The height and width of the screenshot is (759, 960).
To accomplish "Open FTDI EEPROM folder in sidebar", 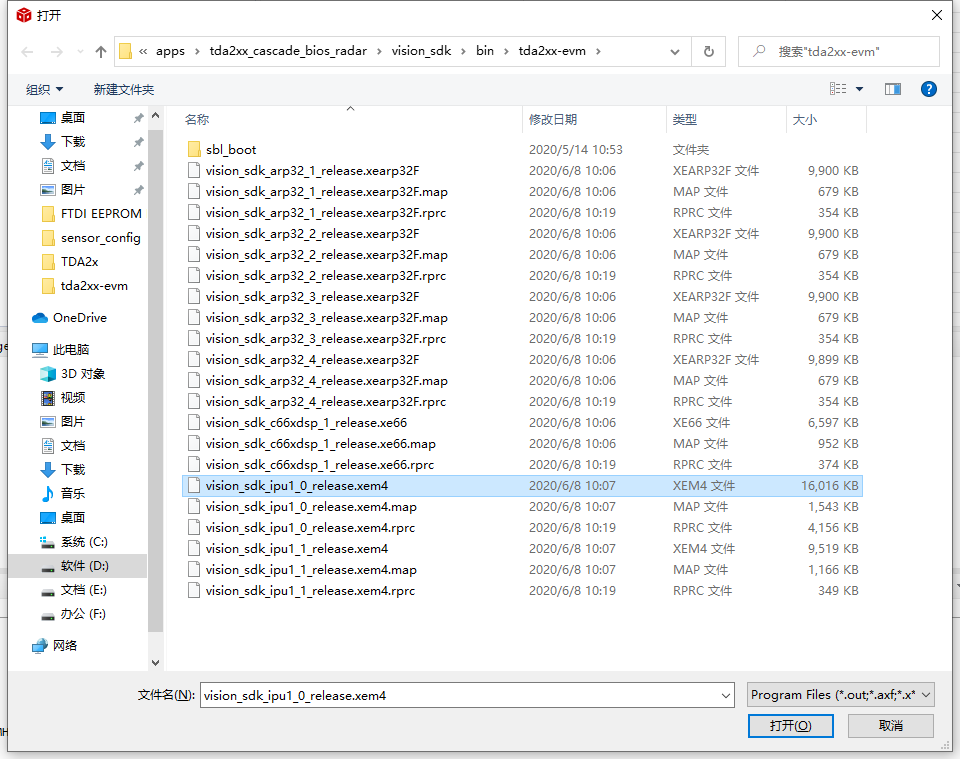I will [93, 214].
